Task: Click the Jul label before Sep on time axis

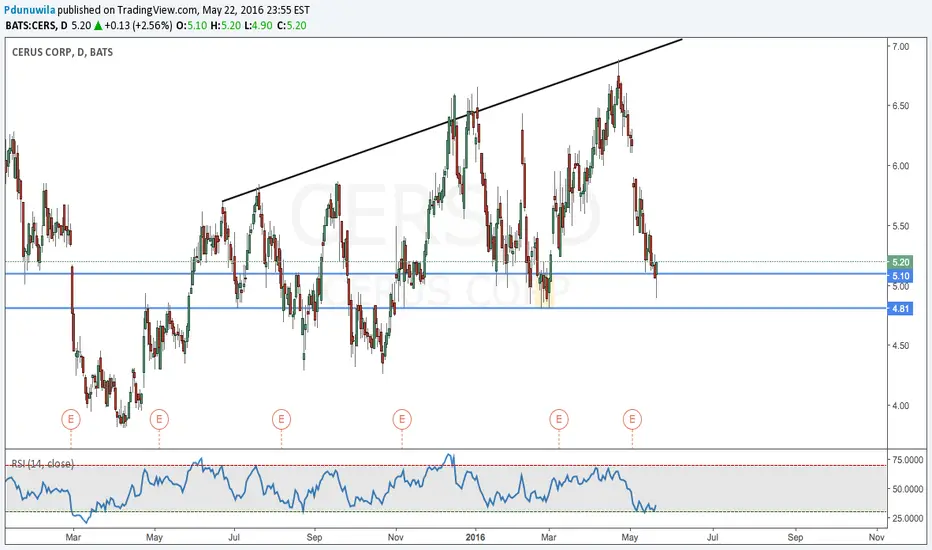Action: point(234,537)
